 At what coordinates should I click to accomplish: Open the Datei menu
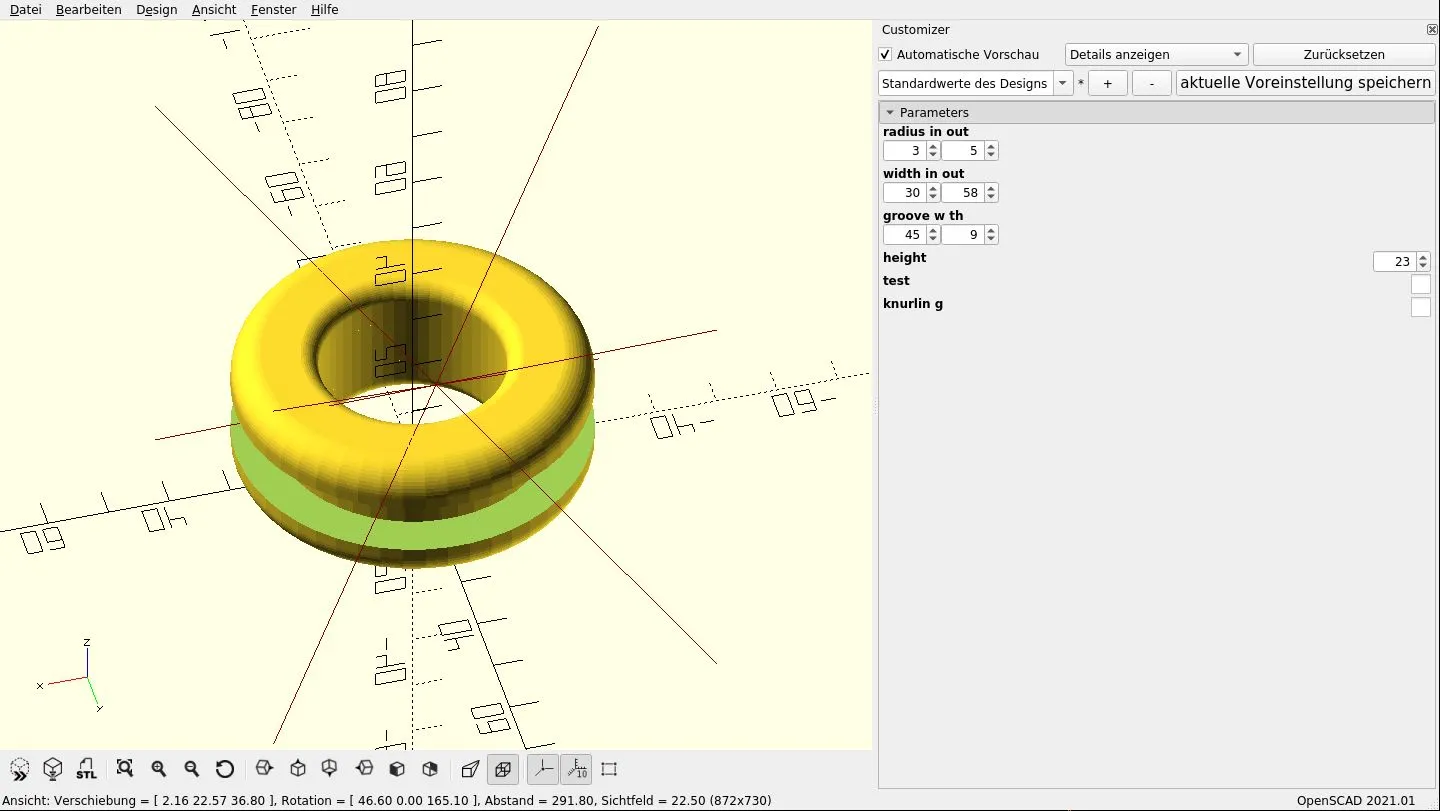click(x=26, y=10)
